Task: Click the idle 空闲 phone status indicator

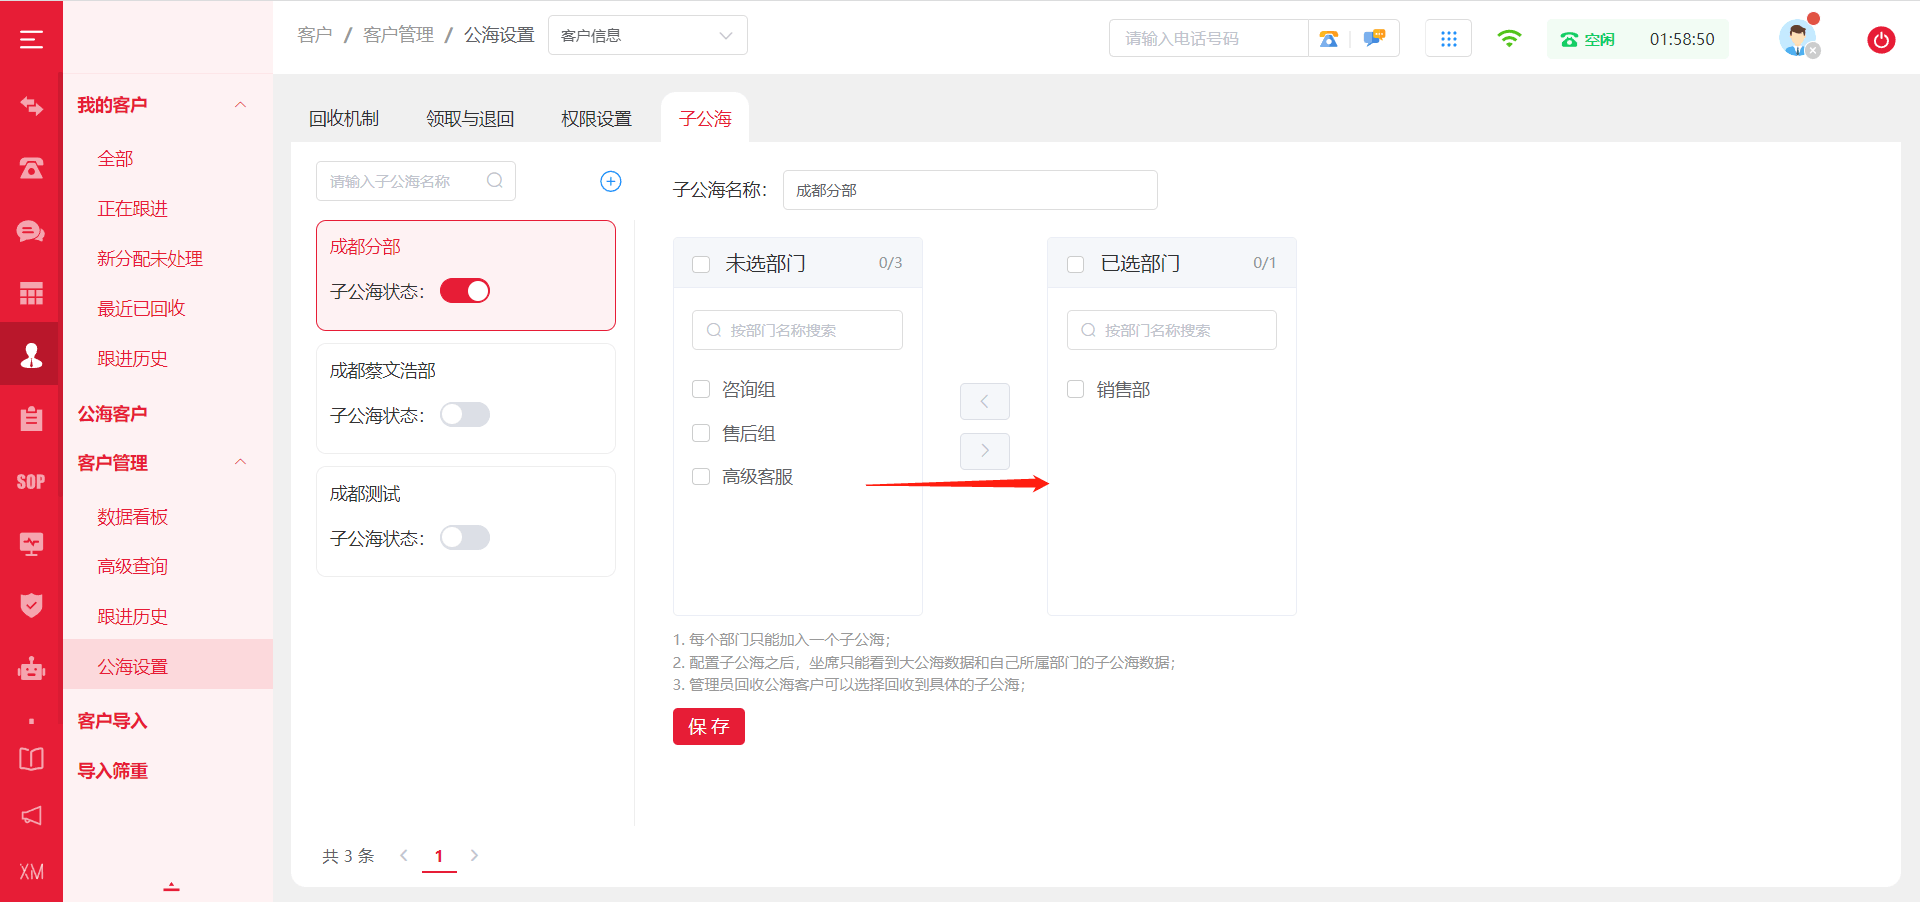Action: click(1588, 39)
